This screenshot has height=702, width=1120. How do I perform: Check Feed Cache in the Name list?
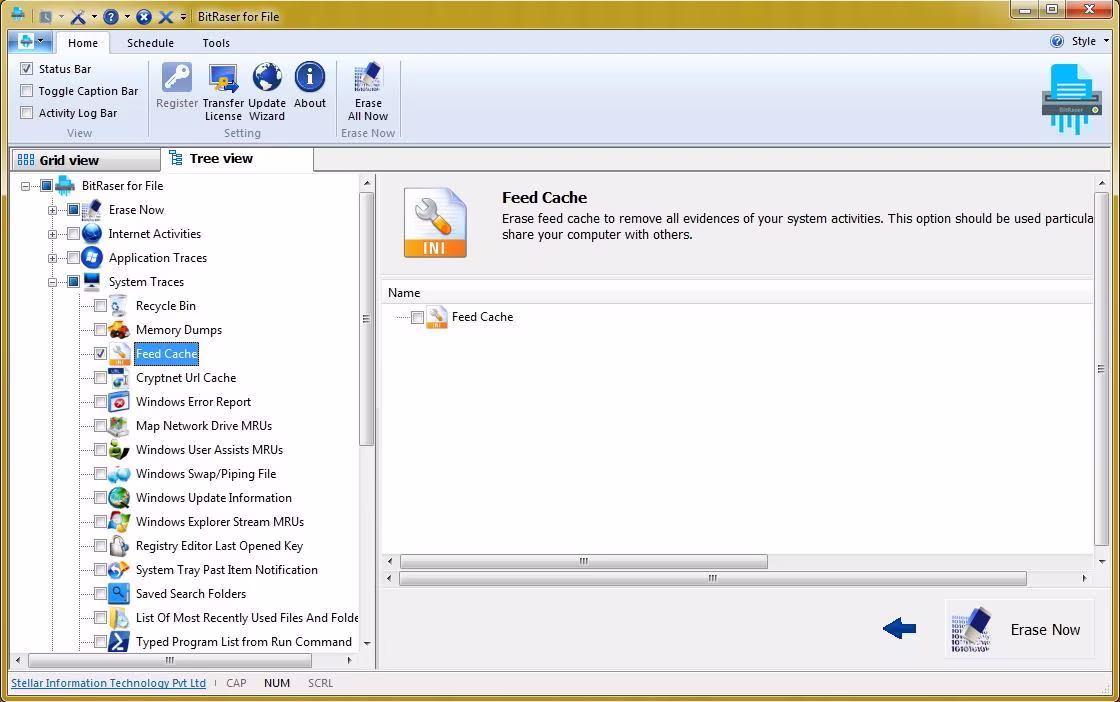[x=417, y=317]
